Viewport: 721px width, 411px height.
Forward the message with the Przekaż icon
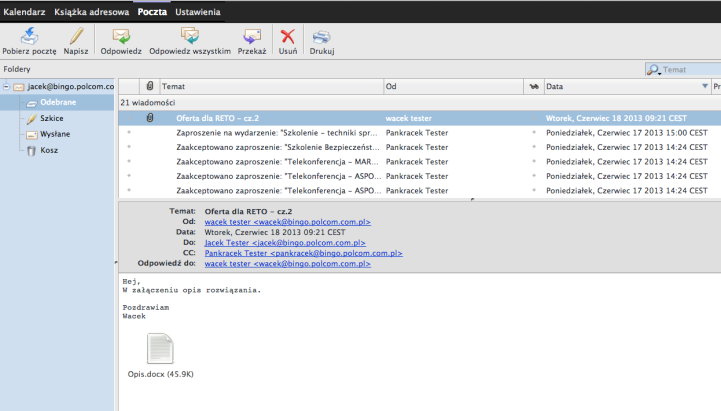click(x=252, y=36)
